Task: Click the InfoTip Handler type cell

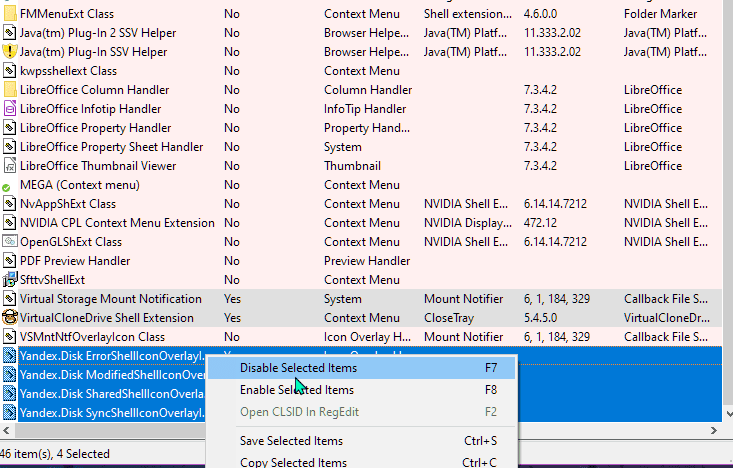Action: click(365, 109)
